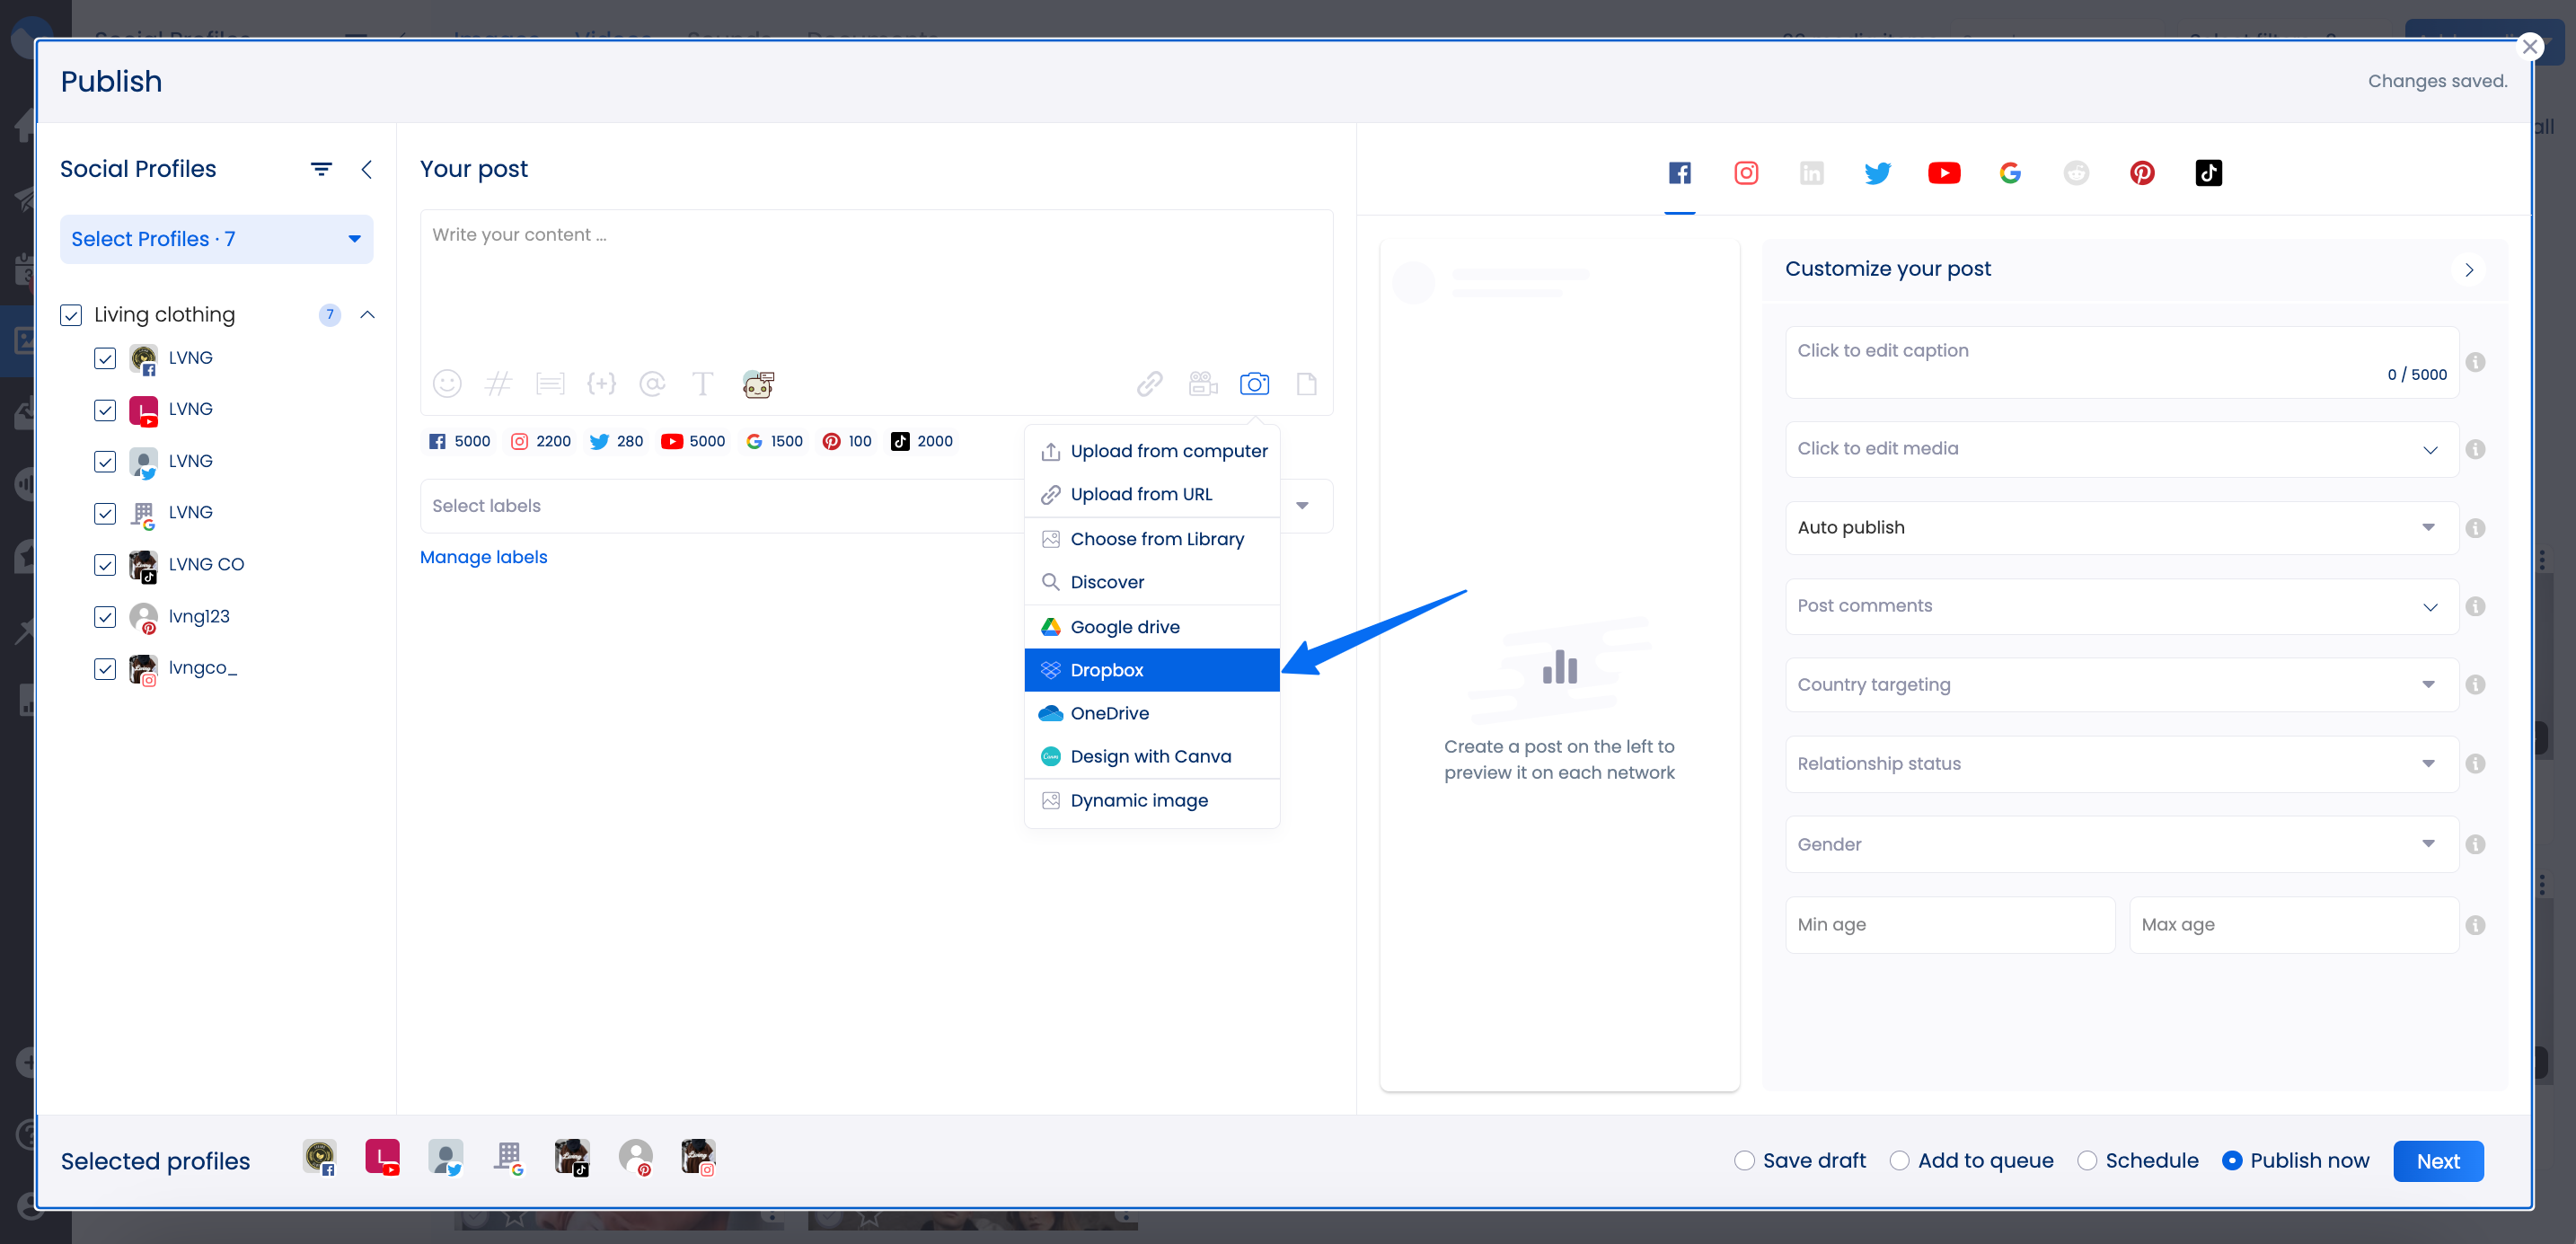This screenshot has height=1244, width=2576.
Task: Collapse Living clothing group
Action: pyautogui.click(x=367, y=315)
